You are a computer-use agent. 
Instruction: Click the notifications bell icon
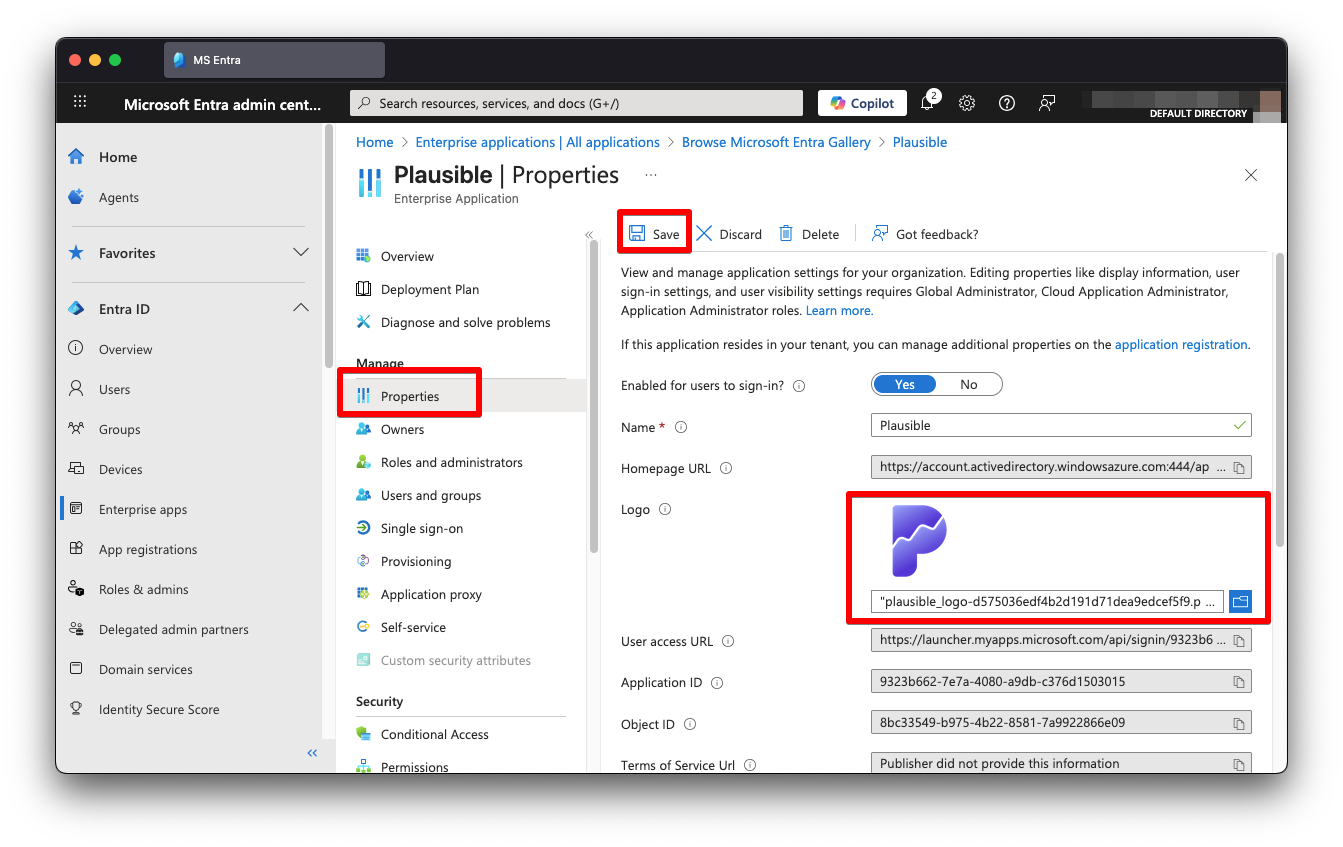(x=927, y=103)
